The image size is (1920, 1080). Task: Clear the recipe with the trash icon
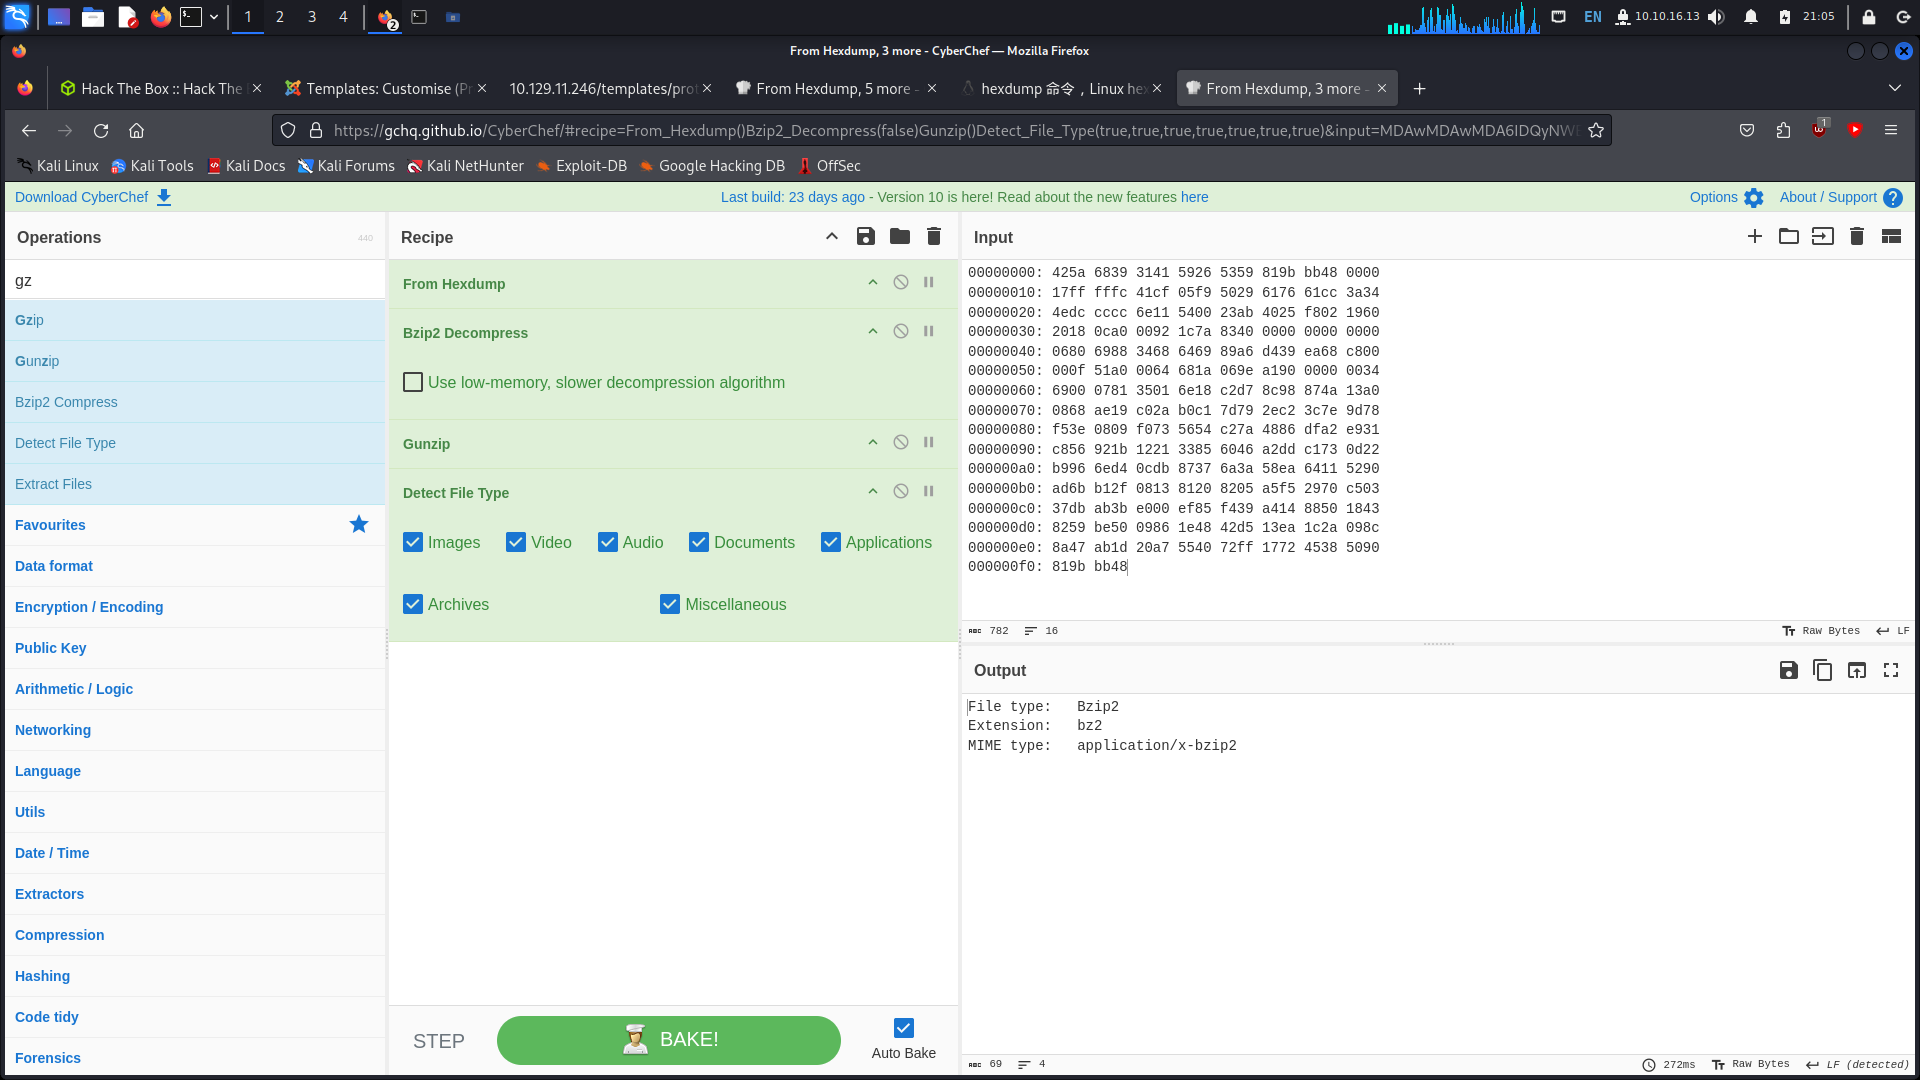(934, 237)
